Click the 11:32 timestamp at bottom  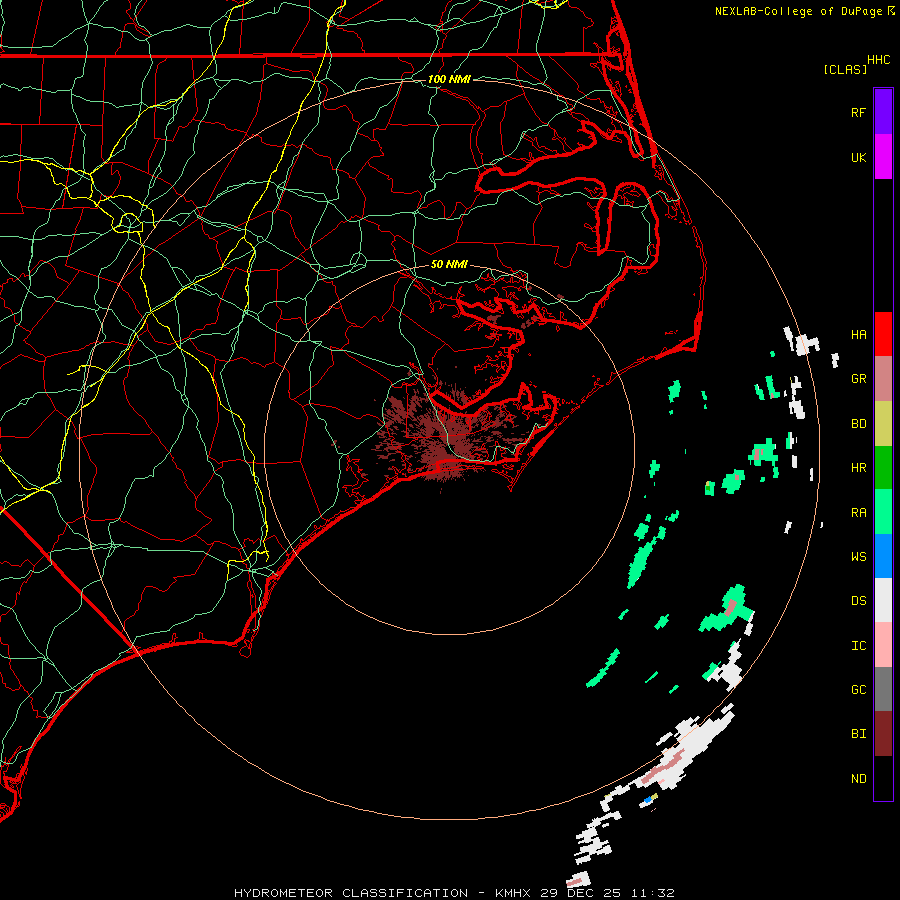pos(652,893)
